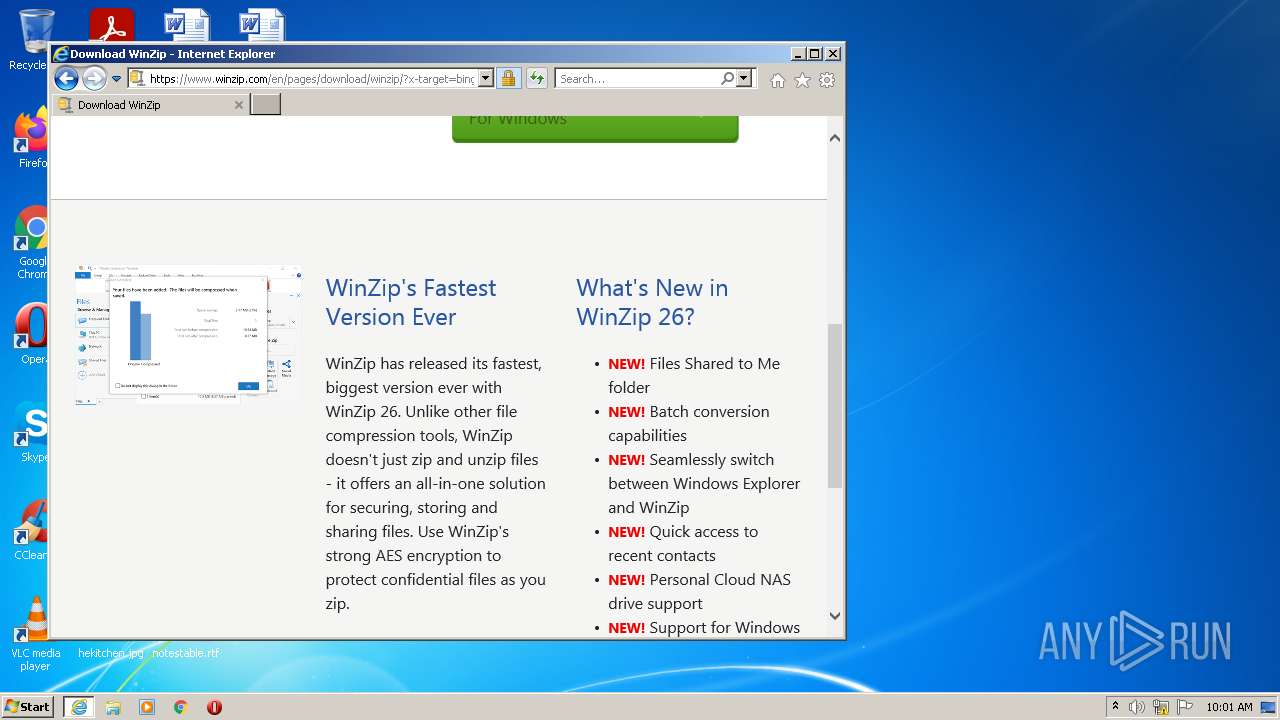Viewport: 1280px width, 720px height.
Task: Click the volume speaker tray icon
Action: click(1137, 707)
